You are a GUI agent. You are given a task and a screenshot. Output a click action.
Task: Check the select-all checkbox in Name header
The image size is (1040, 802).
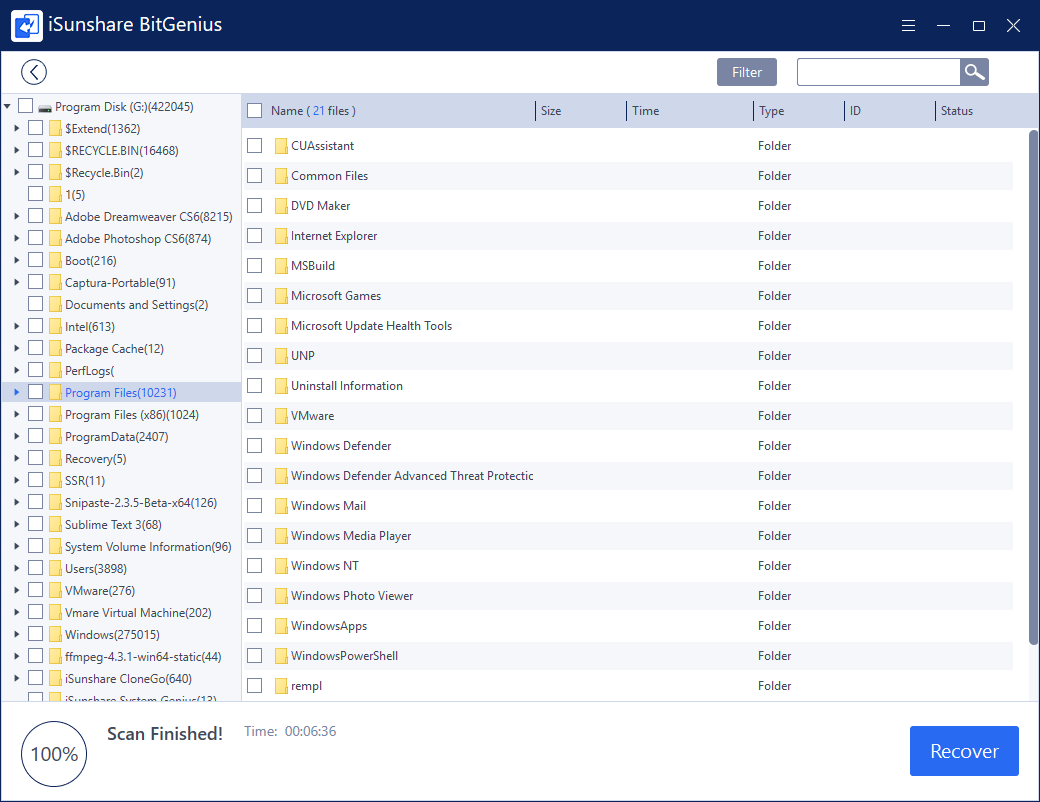[x=255, y=111]
